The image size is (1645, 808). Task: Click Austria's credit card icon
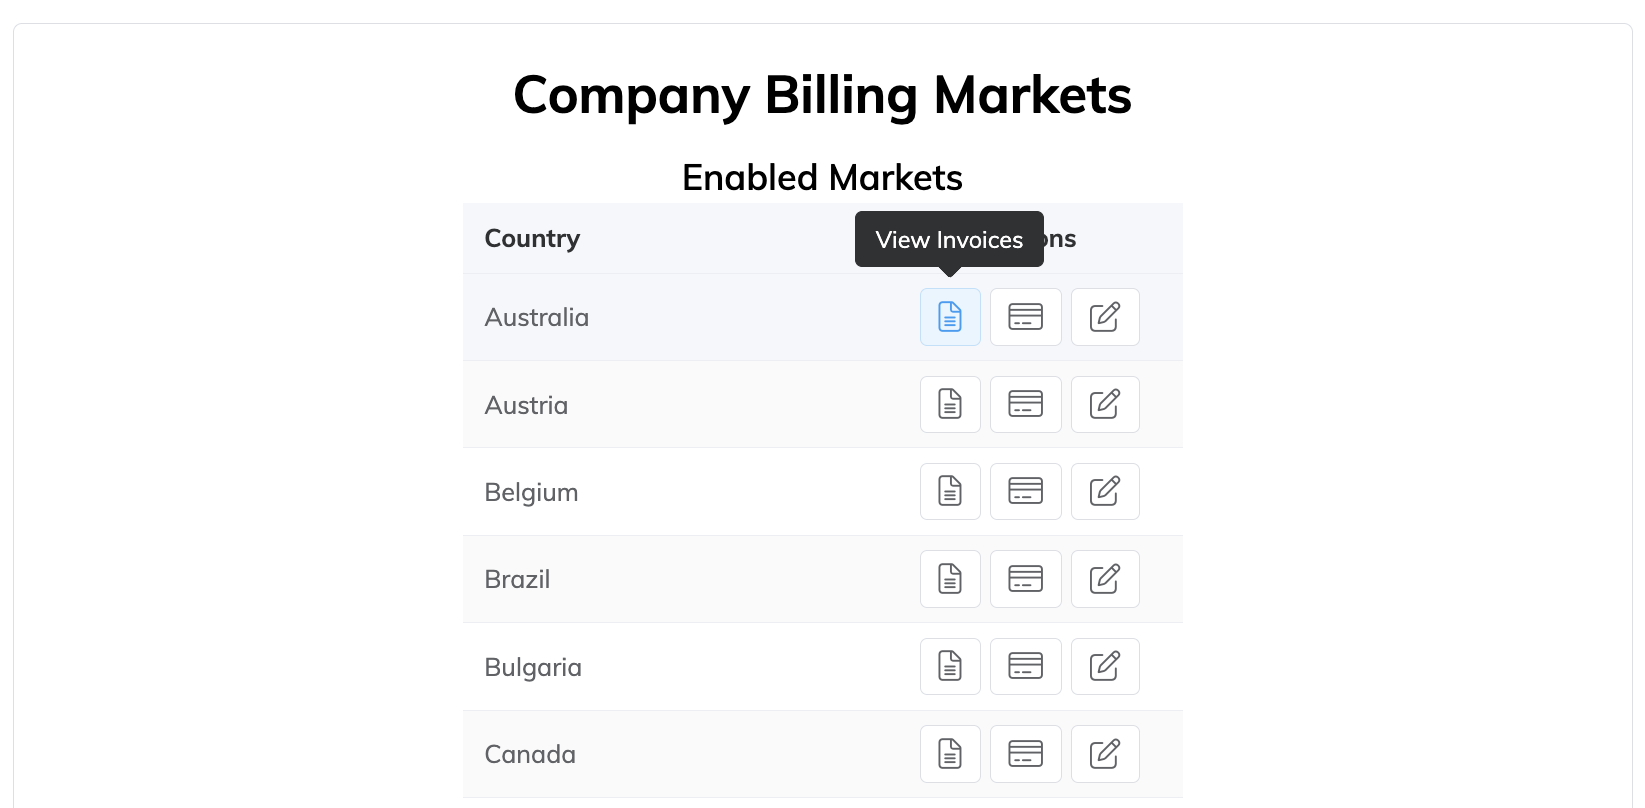pyautogui.click(x=1025, y=404)
